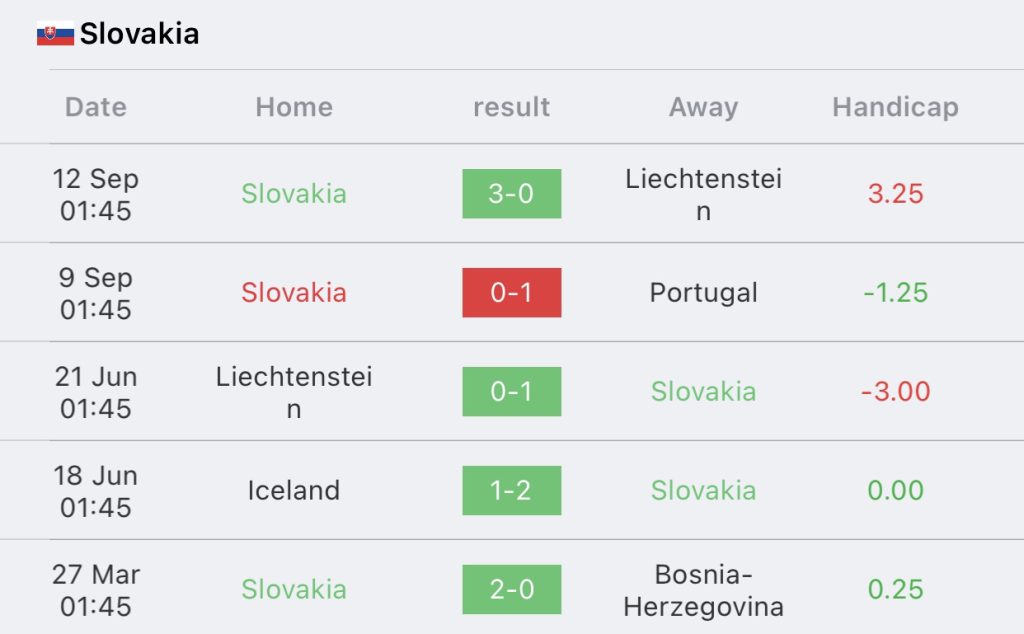This screenshot has width=1024, height=634.
Task: Select Portugal as away team
Action: click(703, 293)
